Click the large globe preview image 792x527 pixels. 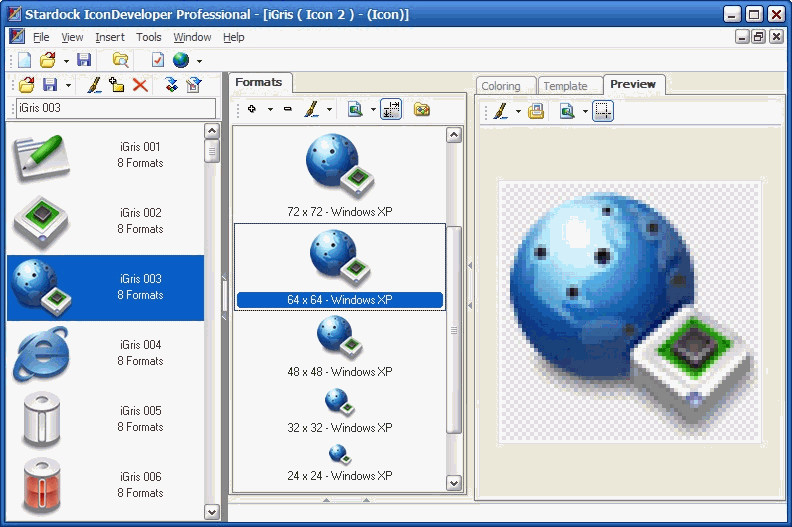click(630, 312)
